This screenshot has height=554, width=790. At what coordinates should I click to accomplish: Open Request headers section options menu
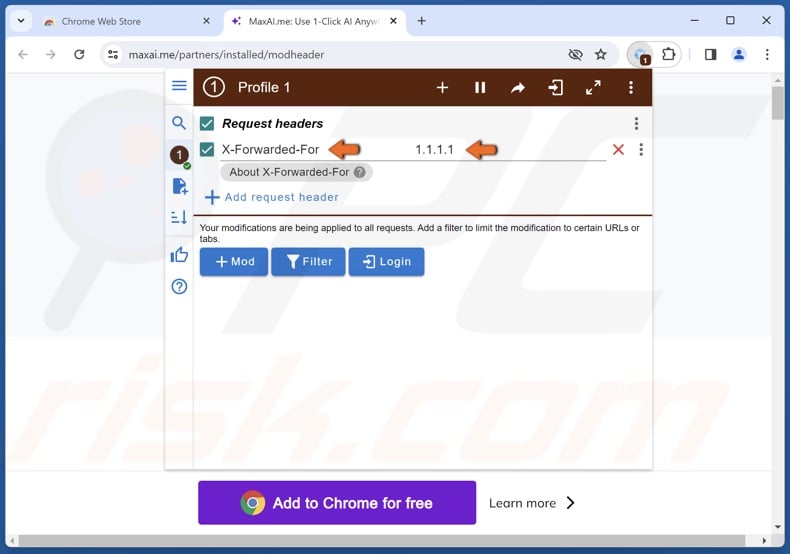tap(636, 123)
